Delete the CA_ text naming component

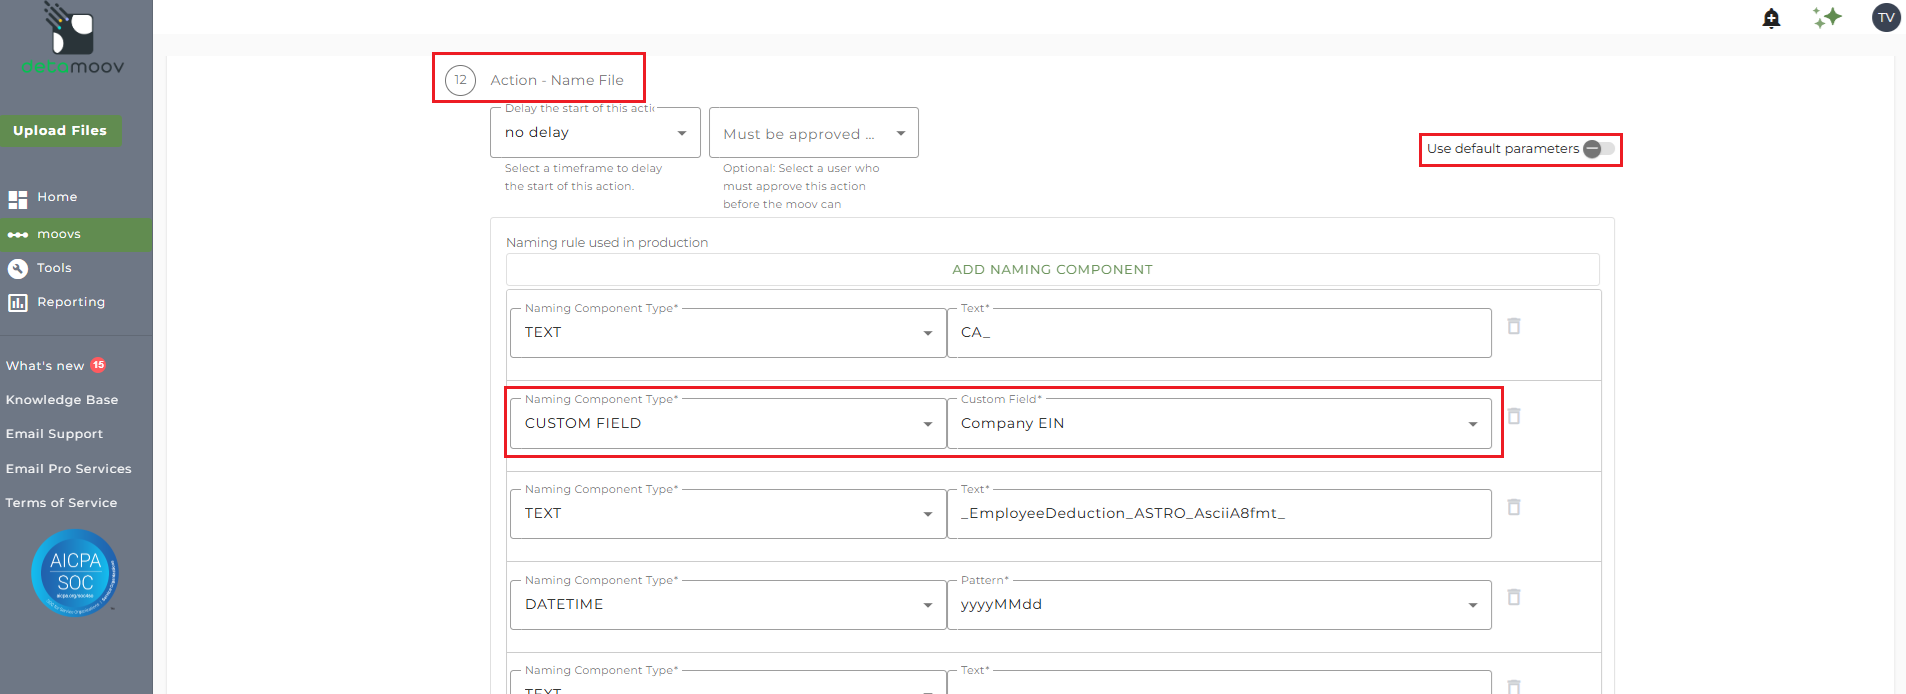tap(1514, 326)
